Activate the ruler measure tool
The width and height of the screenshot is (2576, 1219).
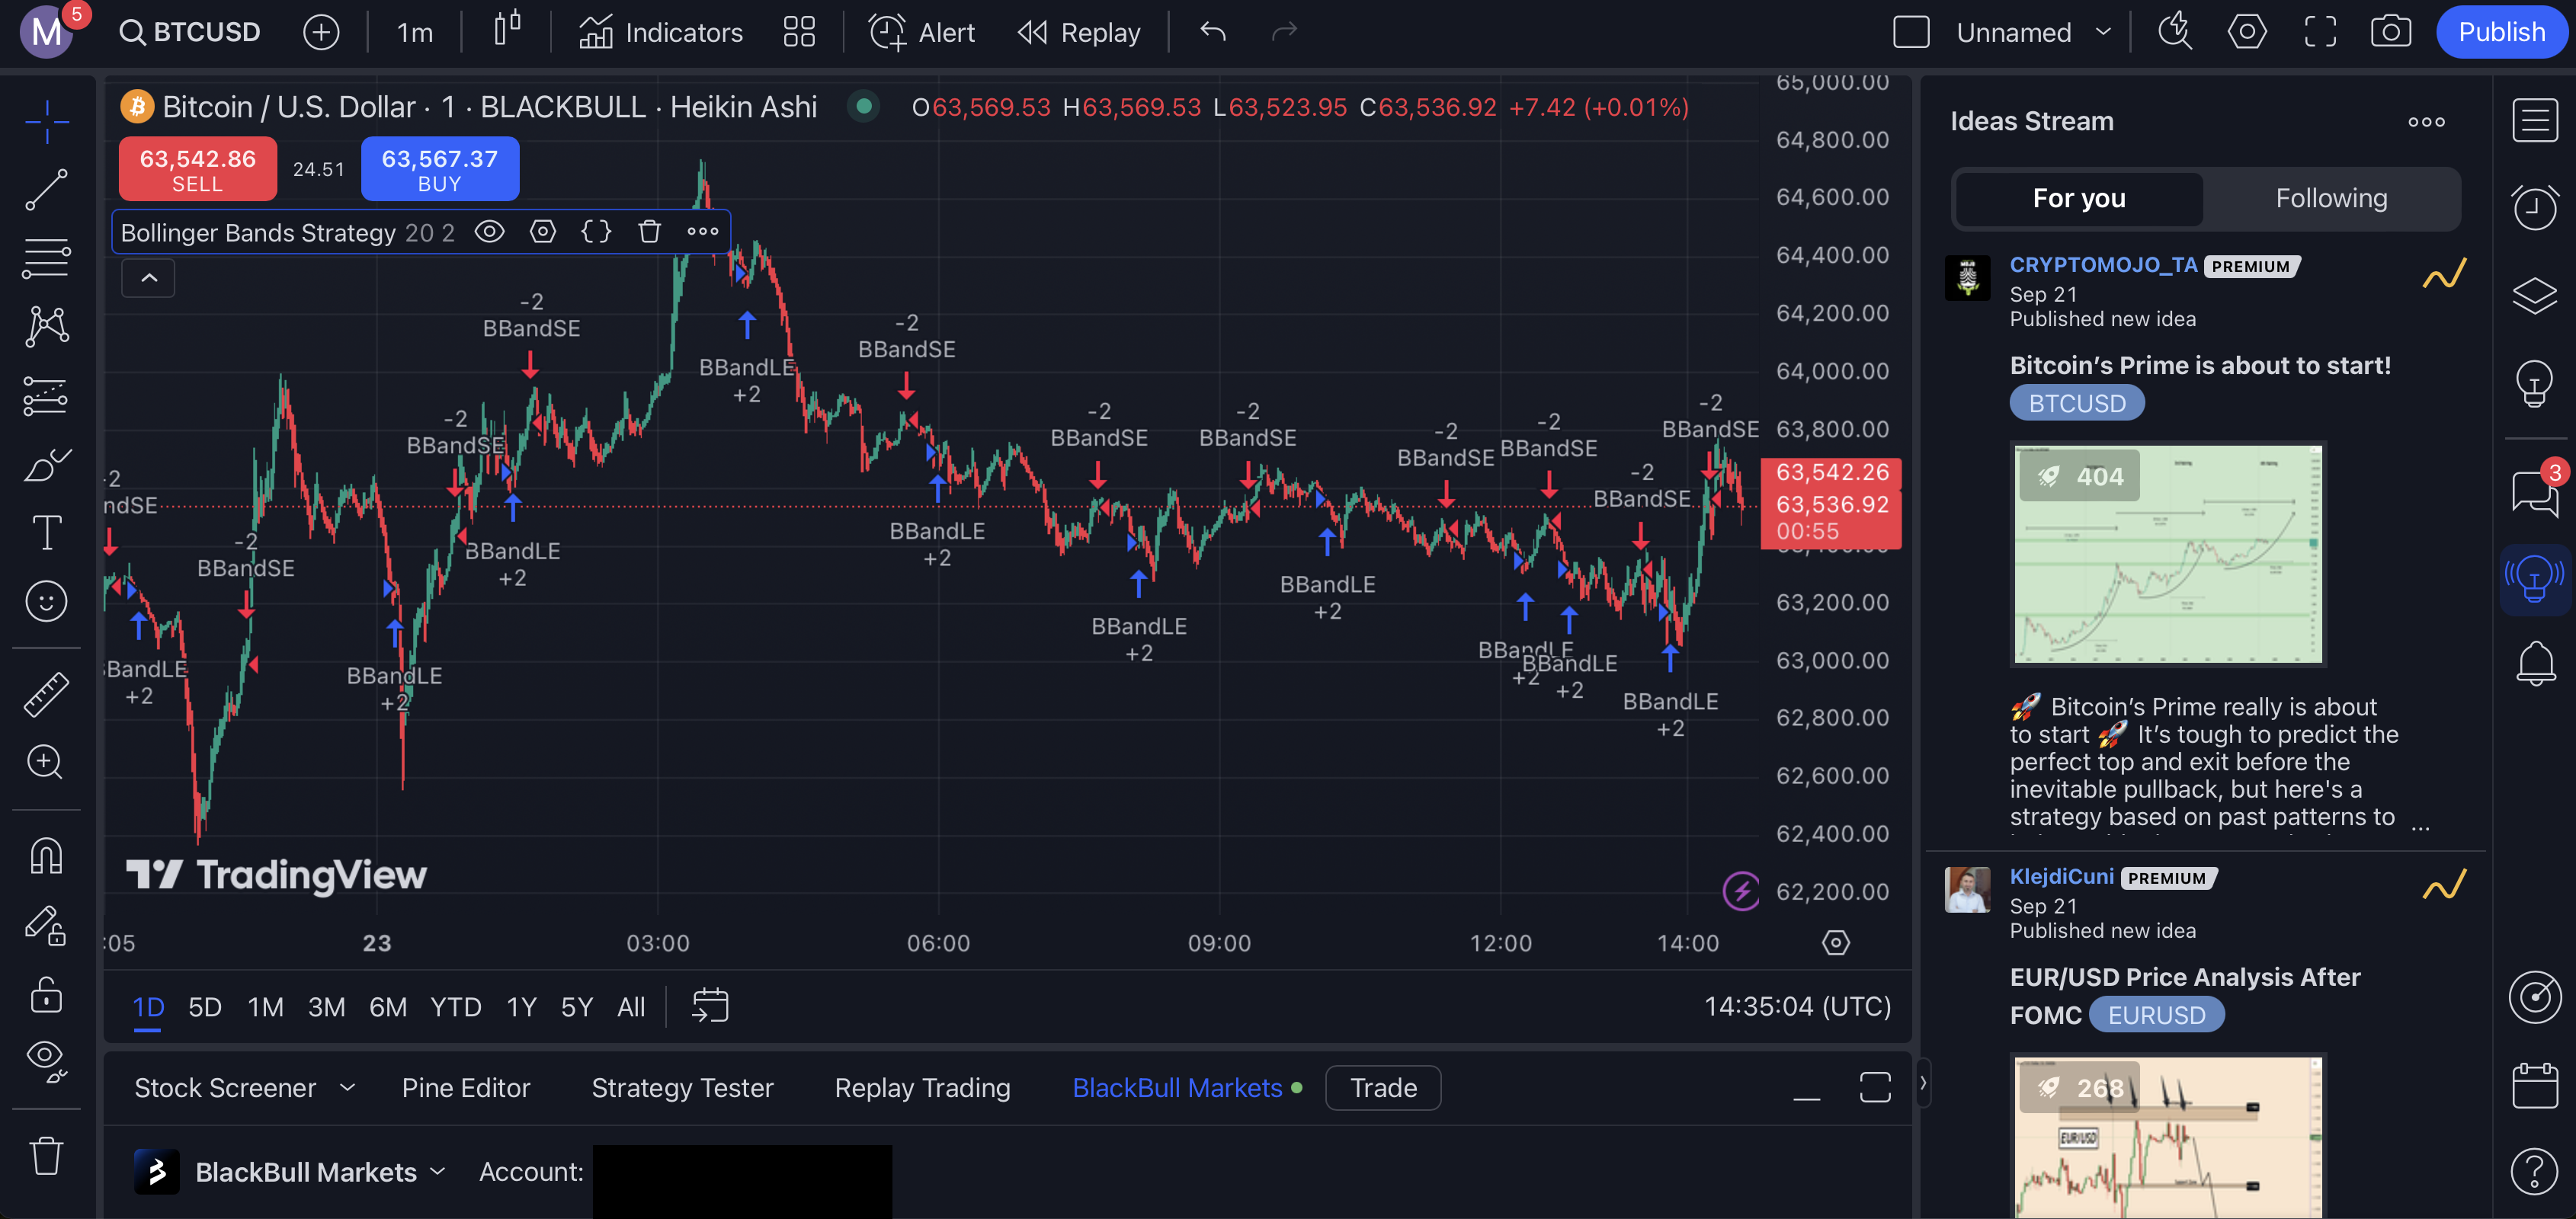(x=46, y=693)
